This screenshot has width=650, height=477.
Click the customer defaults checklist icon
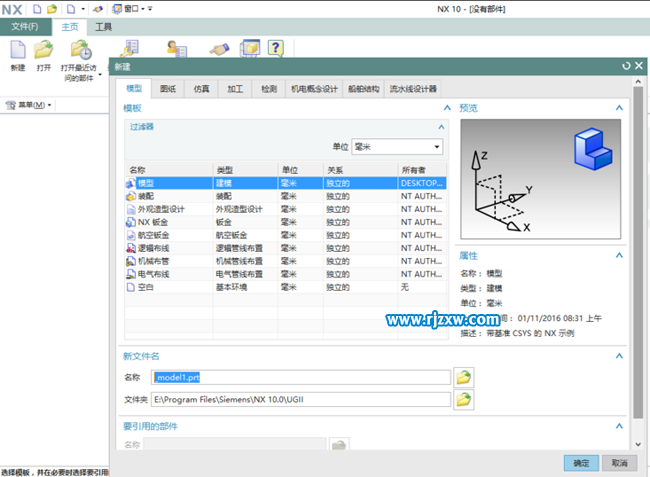pos(129,48)
